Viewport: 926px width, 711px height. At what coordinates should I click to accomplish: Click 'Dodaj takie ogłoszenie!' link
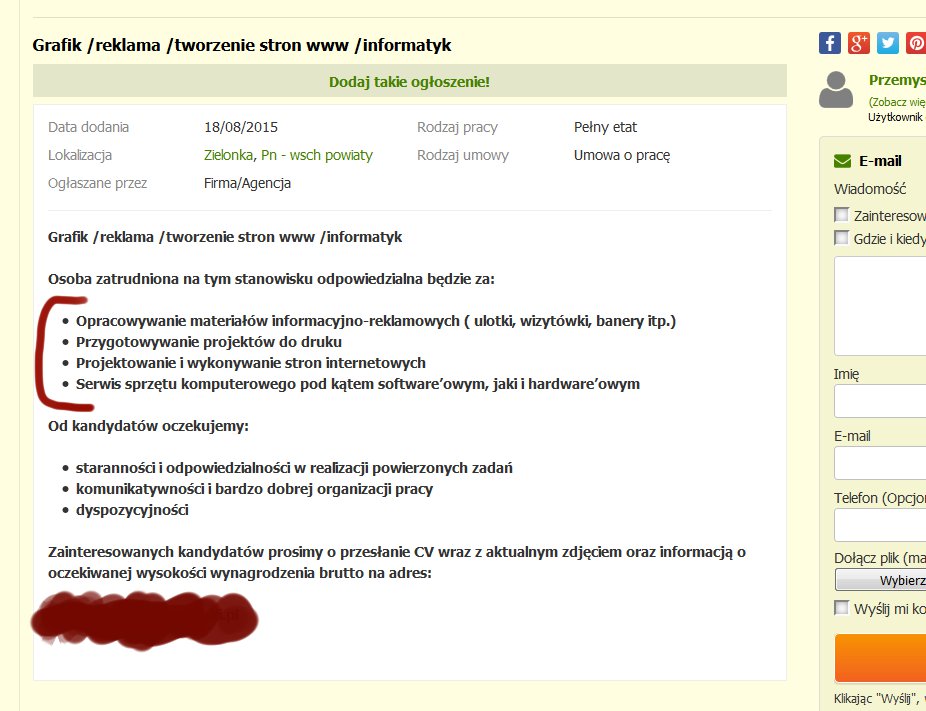click(x=410, y=81)
